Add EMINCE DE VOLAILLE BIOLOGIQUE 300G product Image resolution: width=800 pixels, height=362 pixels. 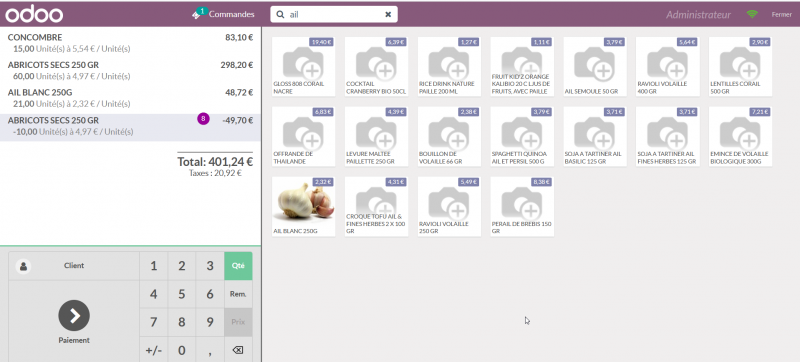coord(740,136)
